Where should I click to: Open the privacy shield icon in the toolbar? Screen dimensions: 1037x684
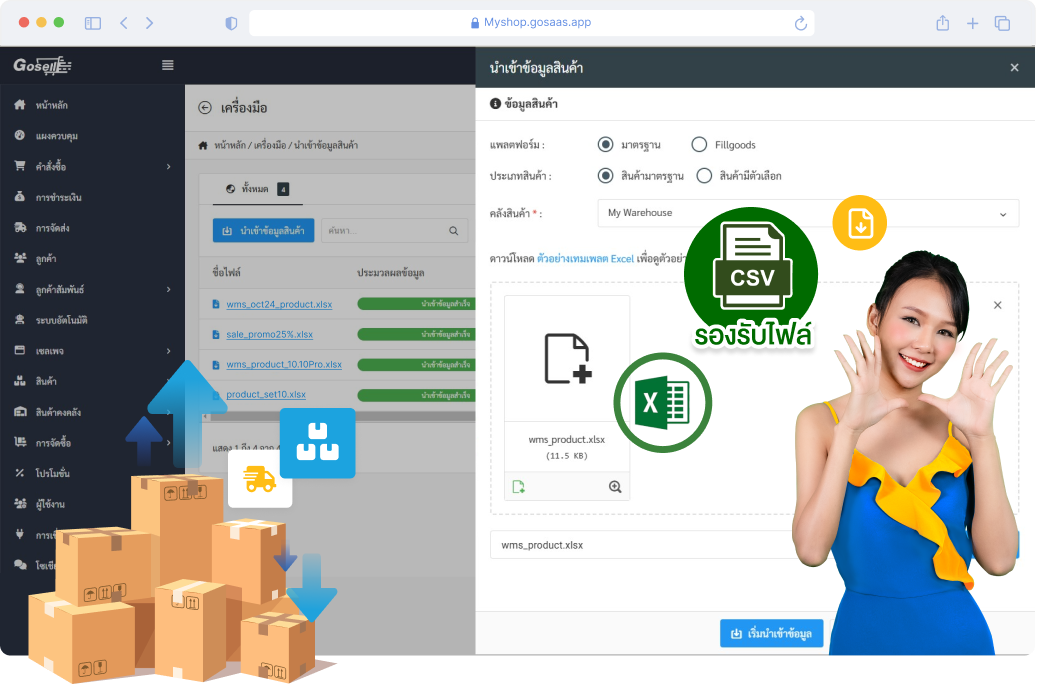231,23
